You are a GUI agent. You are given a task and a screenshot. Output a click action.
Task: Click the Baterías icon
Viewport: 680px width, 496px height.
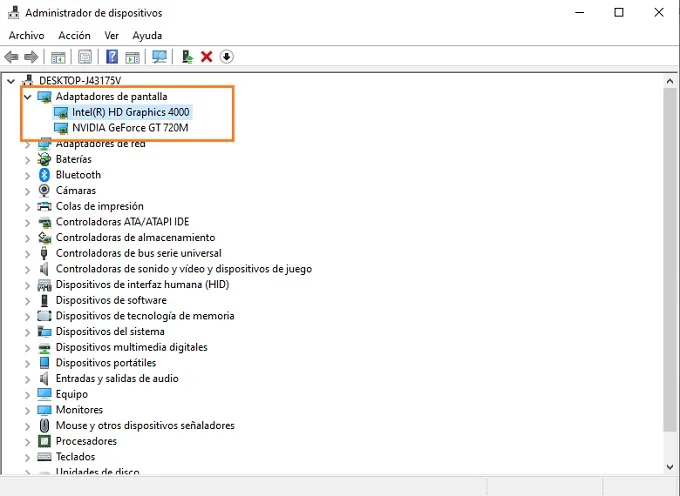tap(44, 159)
